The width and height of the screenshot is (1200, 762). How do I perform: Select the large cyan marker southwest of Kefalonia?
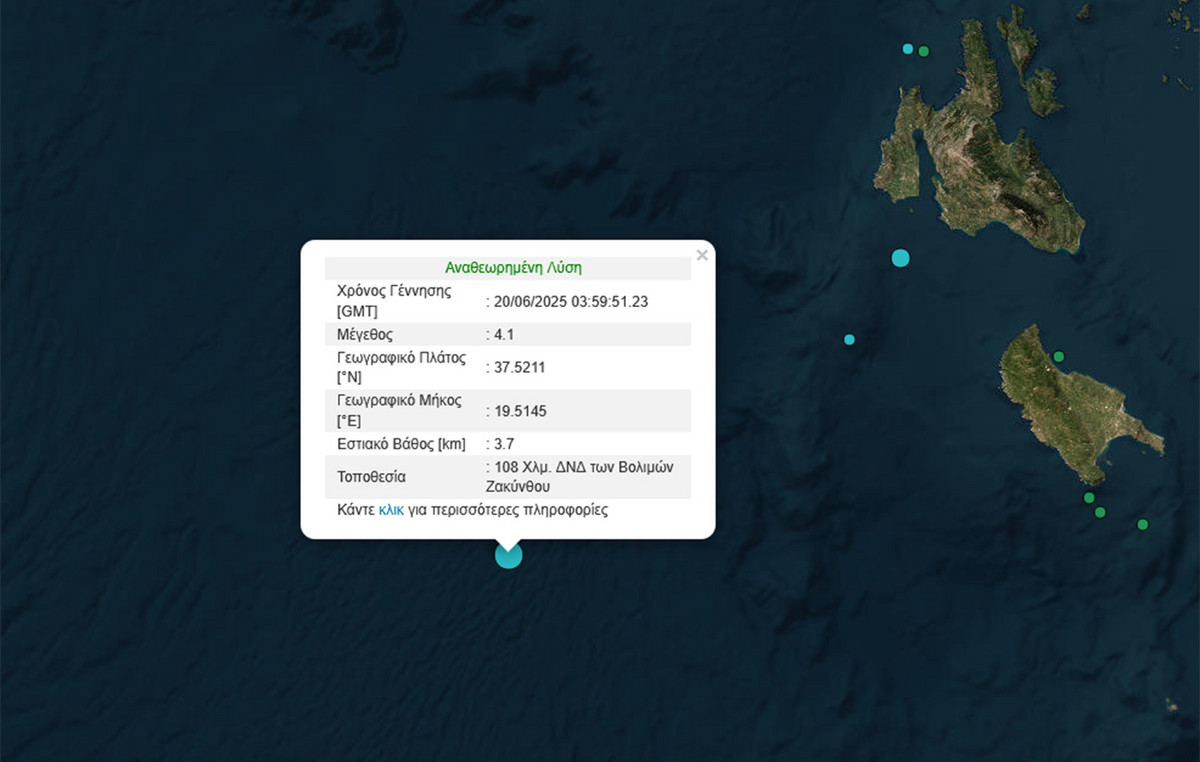(x=900, y=258)
